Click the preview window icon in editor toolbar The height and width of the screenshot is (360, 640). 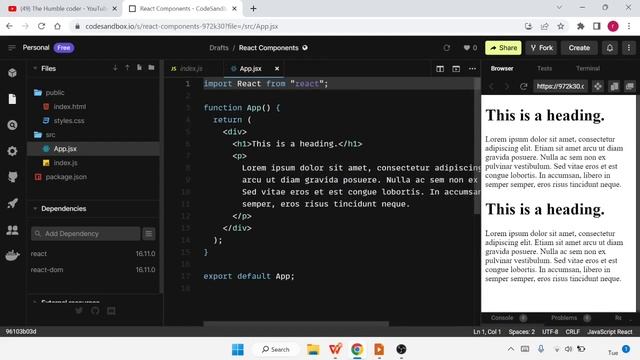456,69
